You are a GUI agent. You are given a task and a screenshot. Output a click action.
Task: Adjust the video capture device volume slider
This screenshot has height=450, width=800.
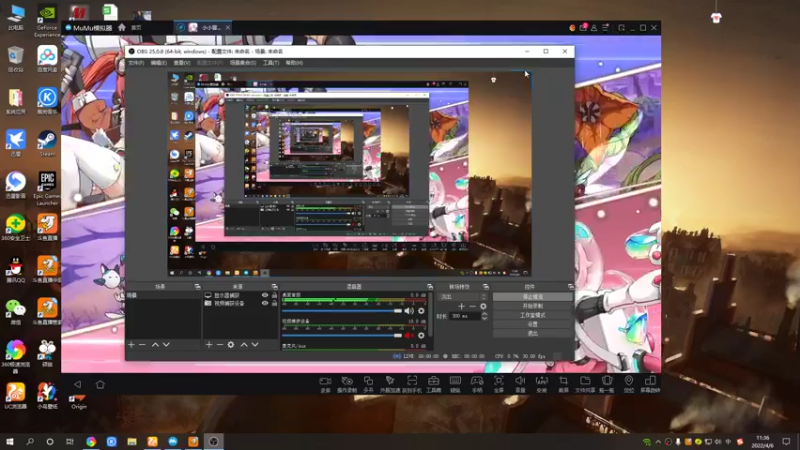pyautogui.click(x=342, y=335)
